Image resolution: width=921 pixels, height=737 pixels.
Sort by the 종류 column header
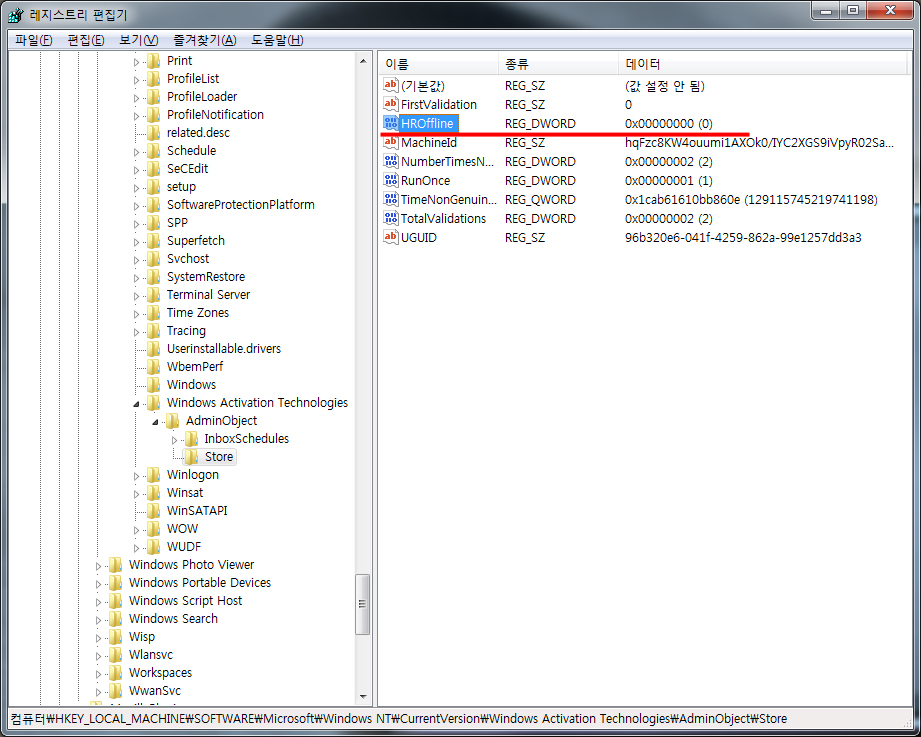pos(559,64)
